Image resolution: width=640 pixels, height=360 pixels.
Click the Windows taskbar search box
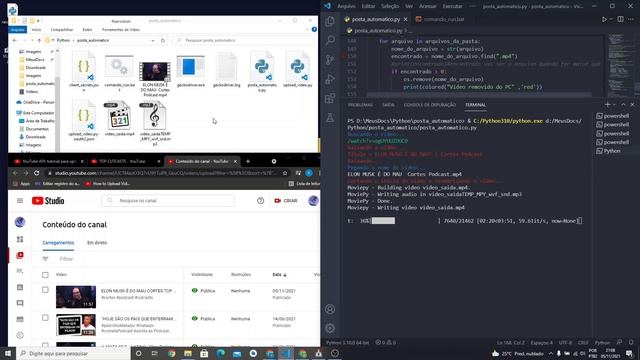pyautogui.click(x=73, y=353)
